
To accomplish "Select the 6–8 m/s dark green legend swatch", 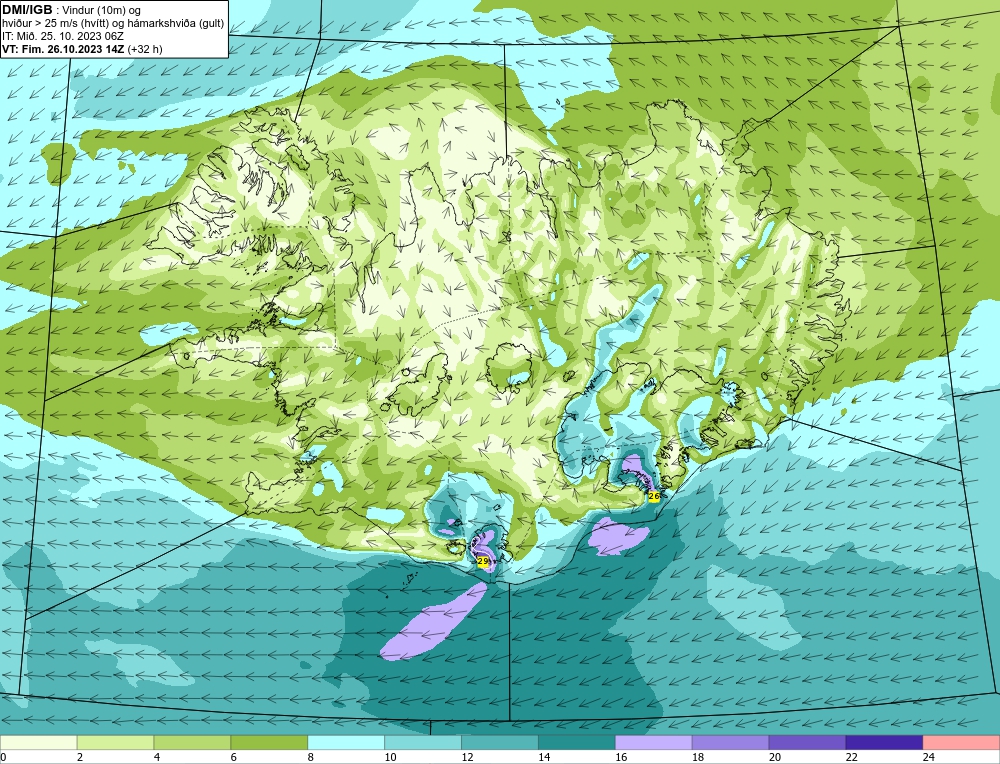I will click(x=269, y=743).
